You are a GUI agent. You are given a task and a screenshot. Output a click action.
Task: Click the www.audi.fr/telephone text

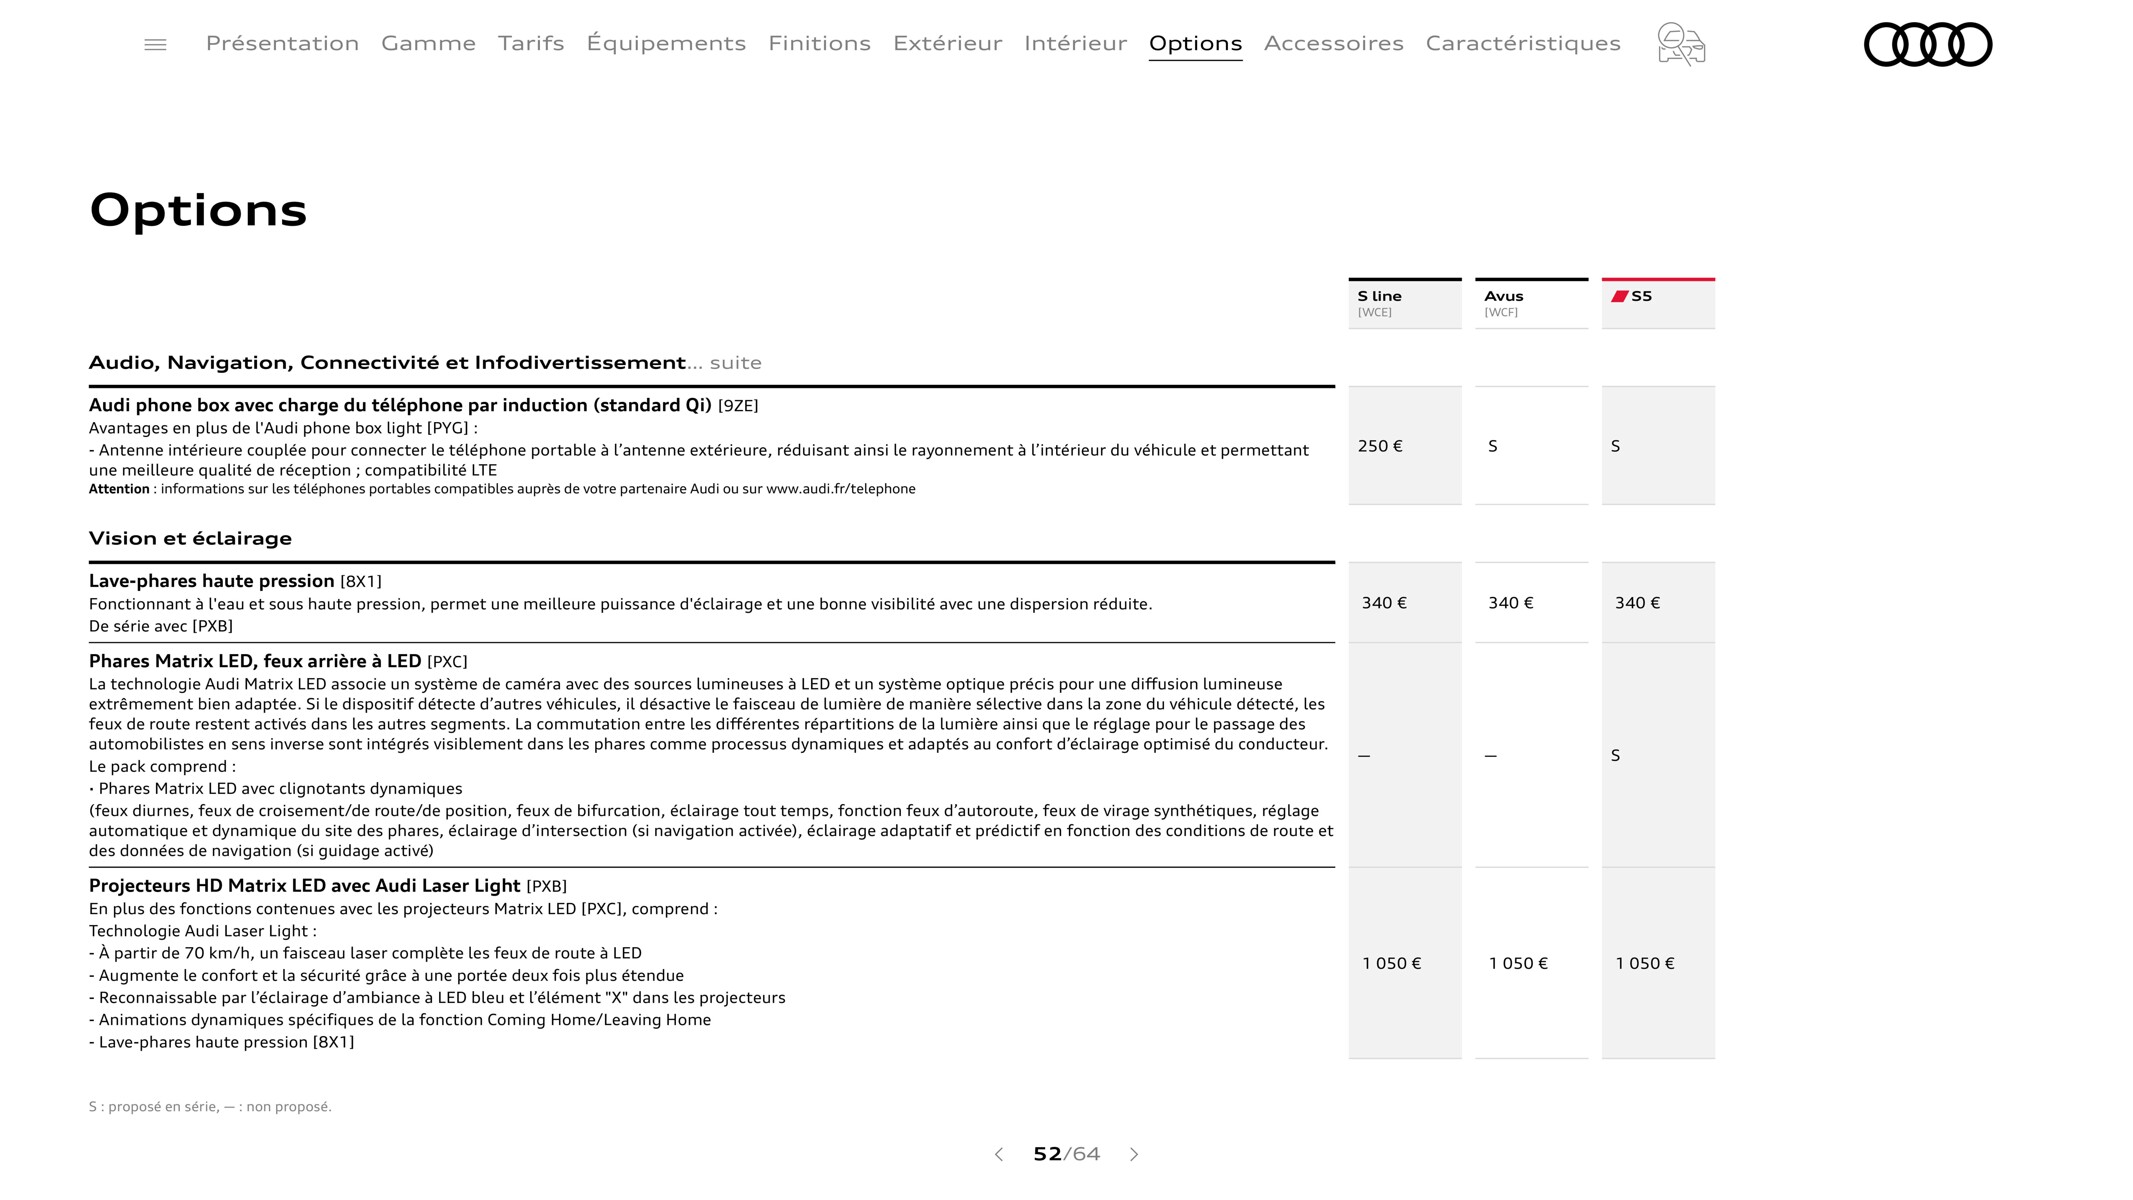point(841,489)
